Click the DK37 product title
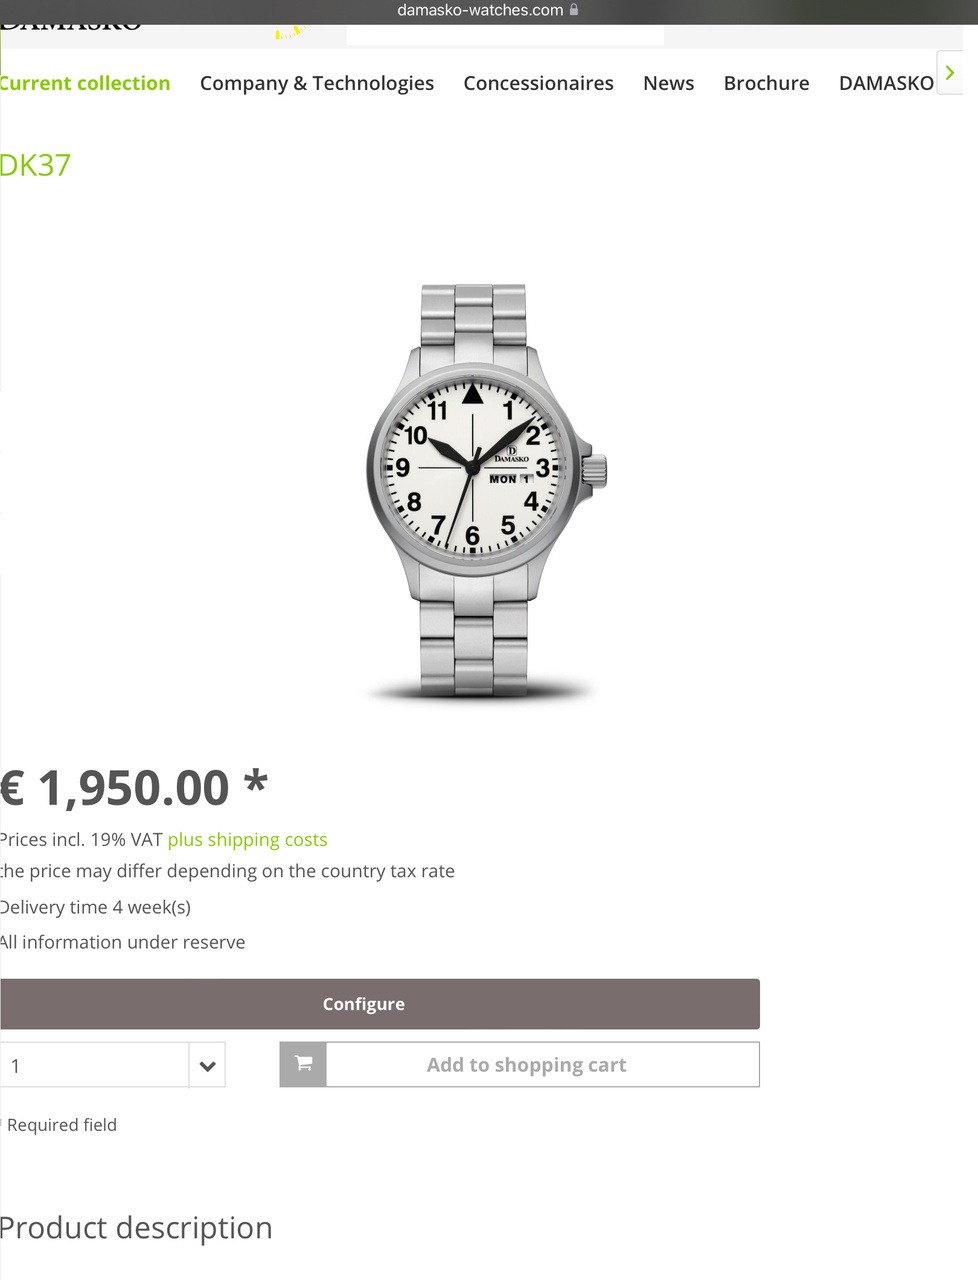Image resolution: width=978 pixels, height=1280 pixels. pyautogui.click(x=35, y=165)
